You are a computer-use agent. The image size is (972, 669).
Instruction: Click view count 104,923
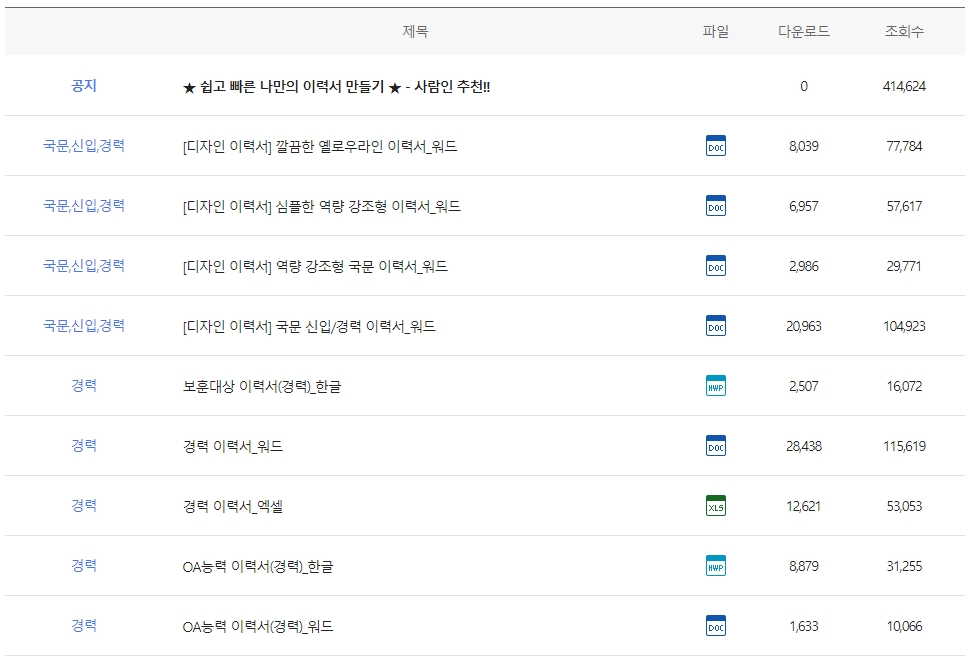pos(904,326)
